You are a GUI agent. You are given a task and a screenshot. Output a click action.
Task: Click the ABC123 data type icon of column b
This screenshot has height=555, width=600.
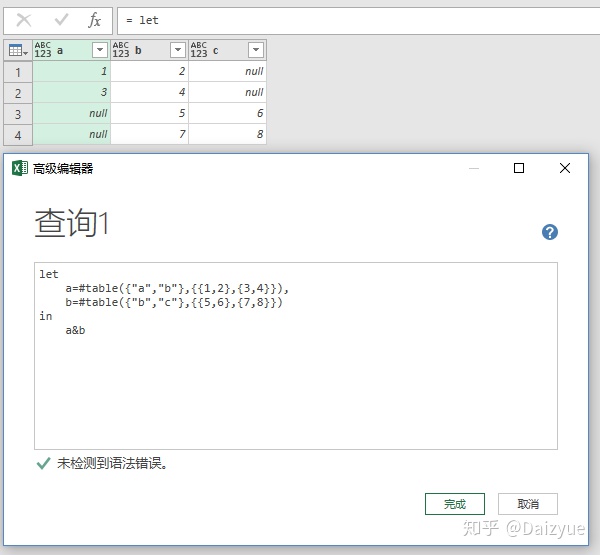pyautogui.click(x=121, y=50)
